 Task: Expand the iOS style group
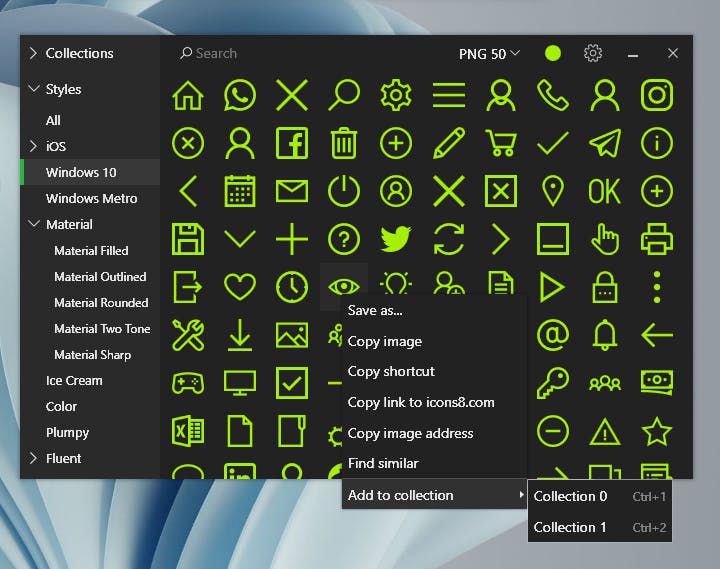tap(33, 146)
